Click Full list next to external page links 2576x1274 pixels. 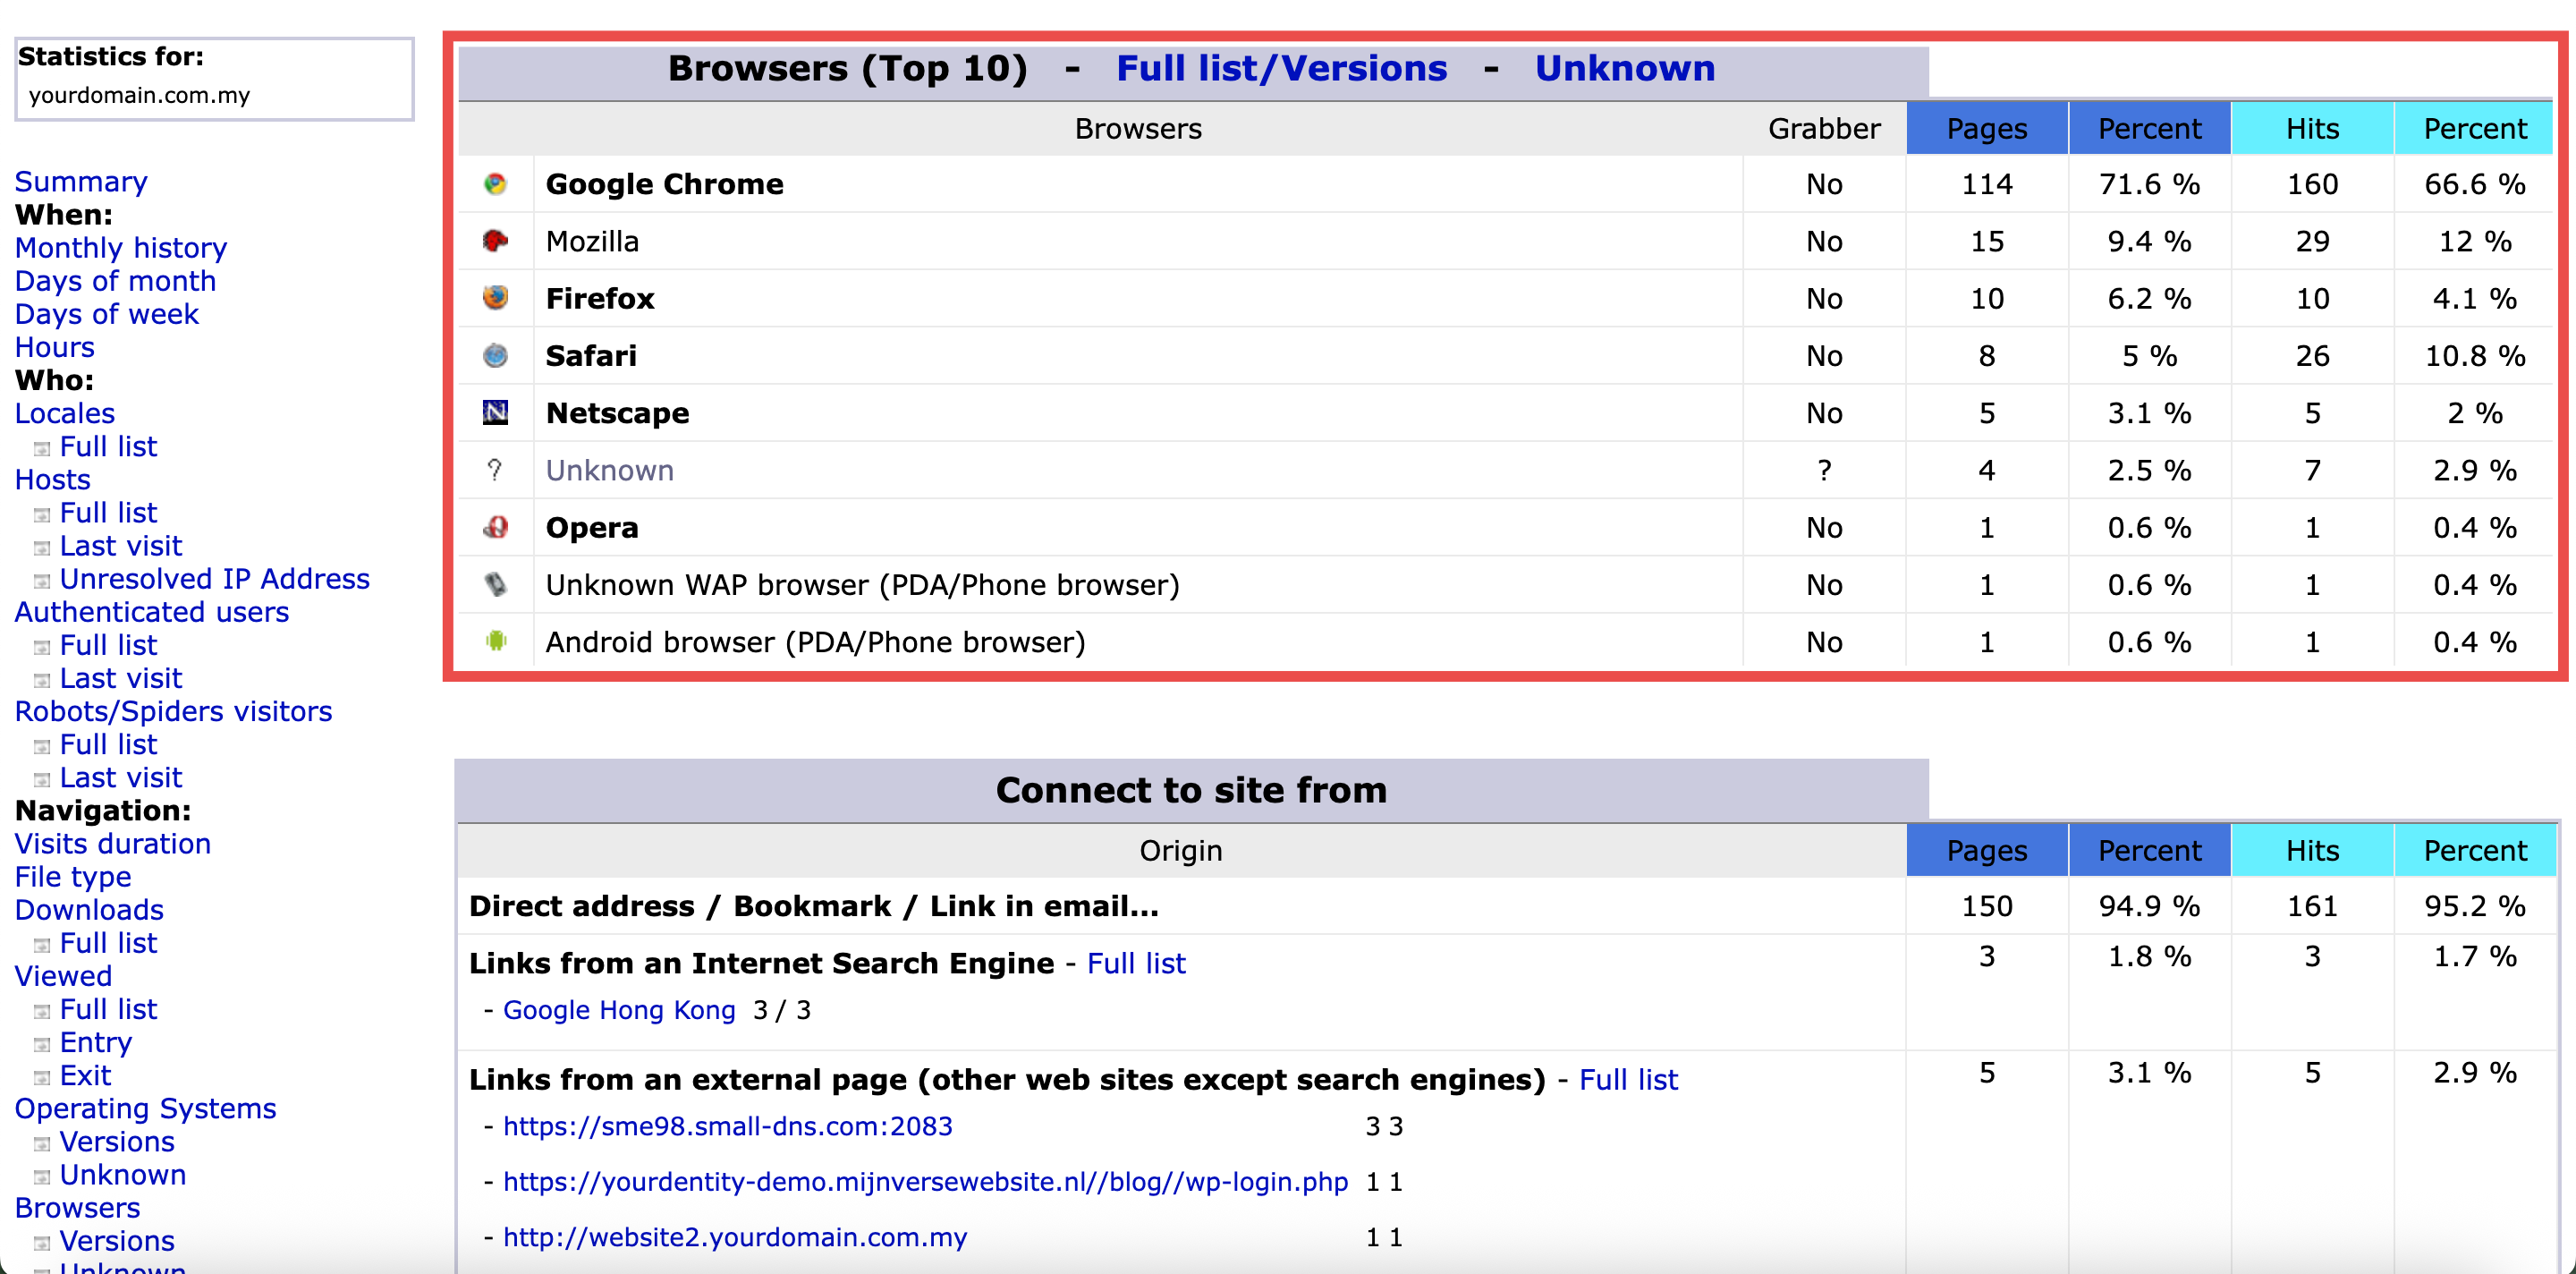point(1628,1080)
